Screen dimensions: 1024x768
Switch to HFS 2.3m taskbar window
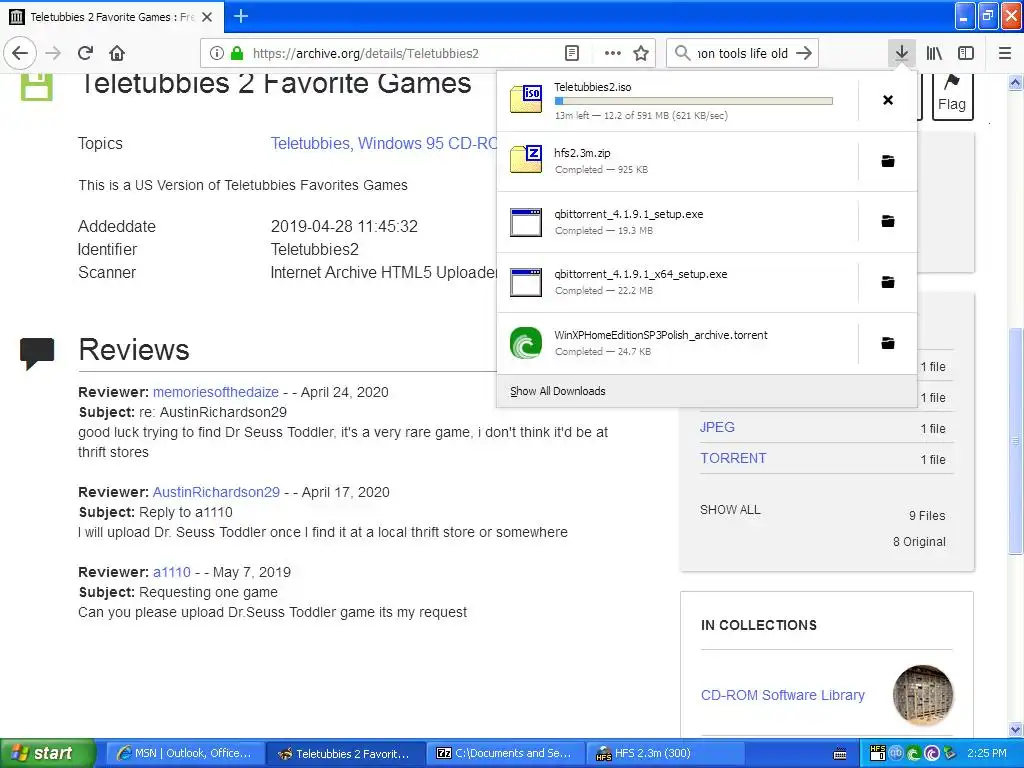click(665, 753)
